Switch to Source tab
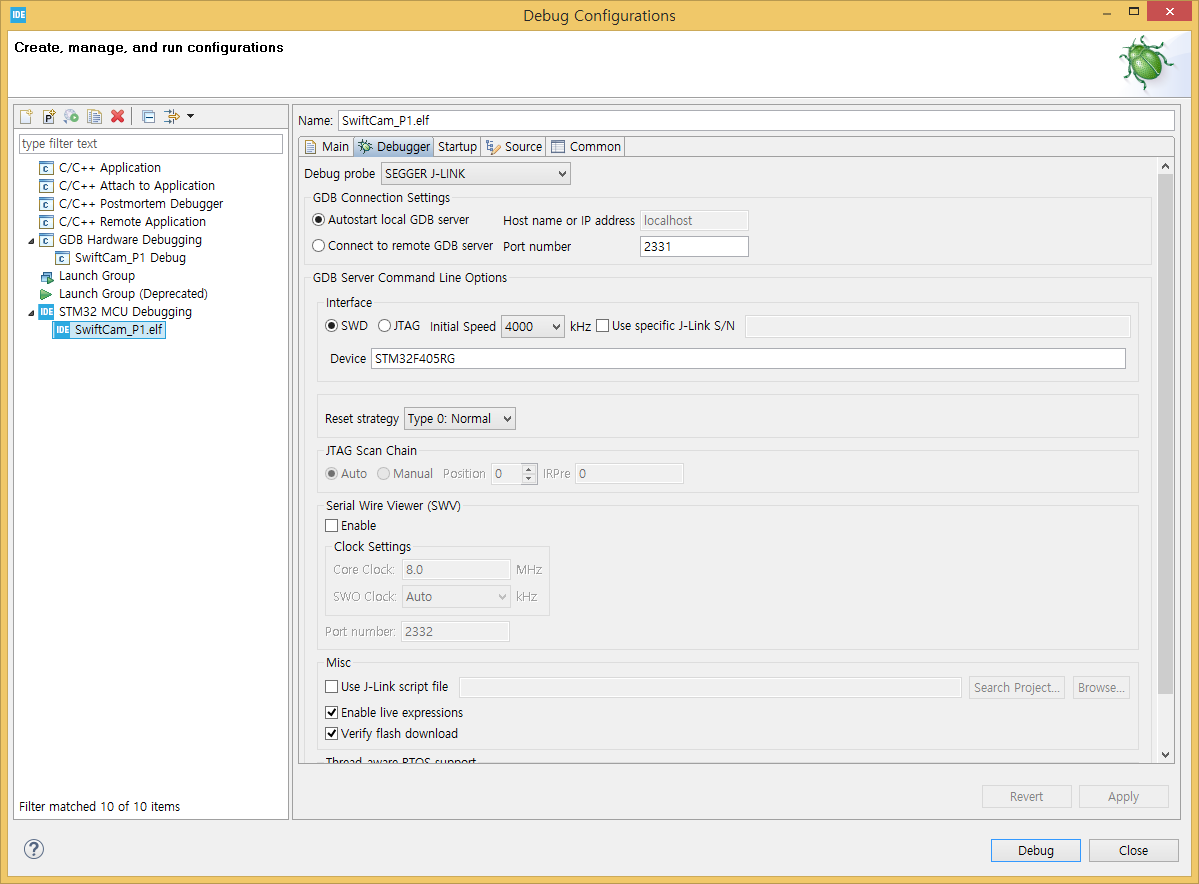Screen dimensions: 1199x884 pyautogui.click(x=514, y=147)
